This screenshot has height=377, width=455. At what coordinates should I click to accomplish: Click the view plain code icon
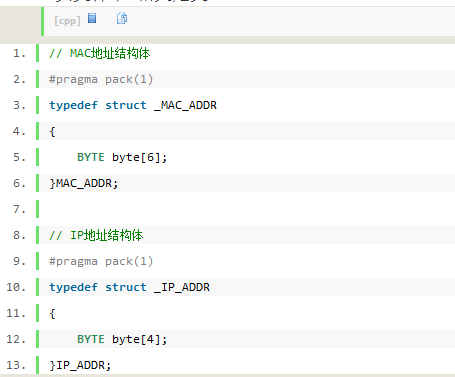tap(92, 18)
